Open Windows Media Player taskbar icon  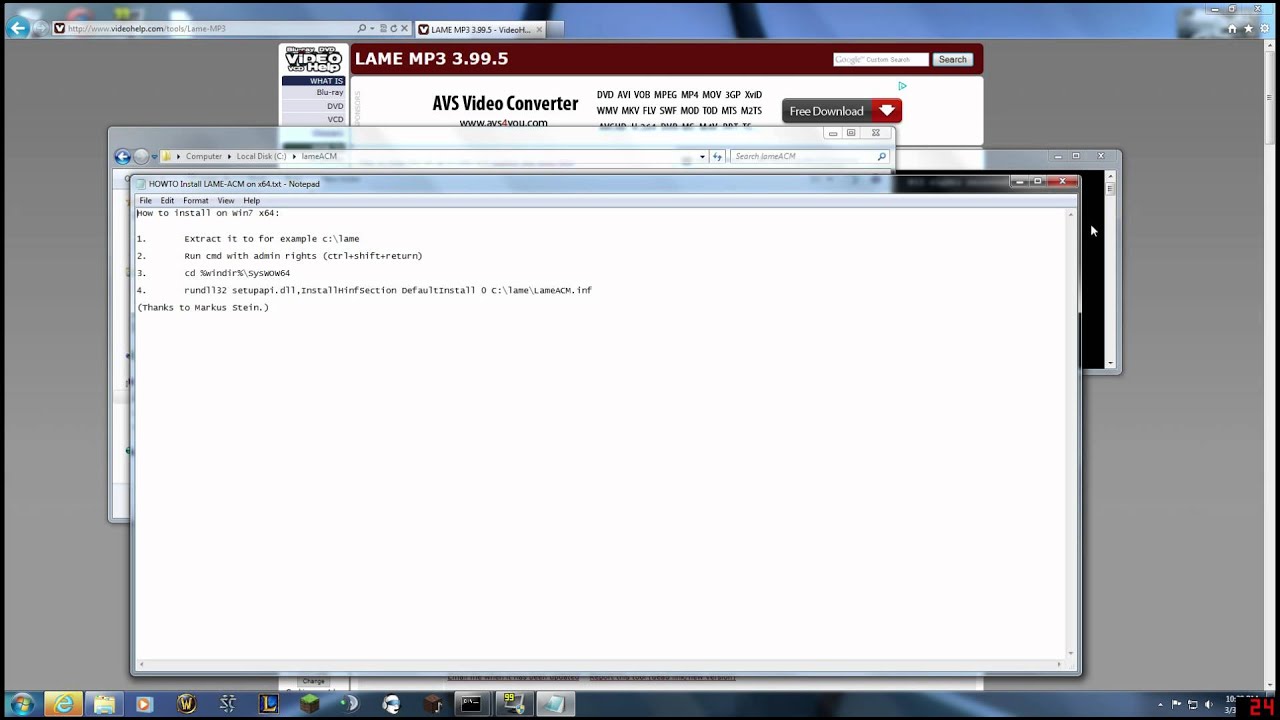tap(143, 704)
